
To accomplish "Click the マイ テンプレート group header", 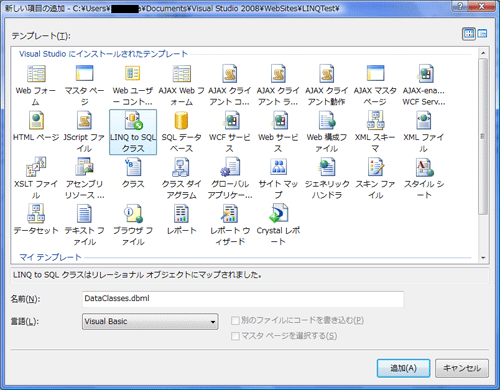I will [50, 257].
